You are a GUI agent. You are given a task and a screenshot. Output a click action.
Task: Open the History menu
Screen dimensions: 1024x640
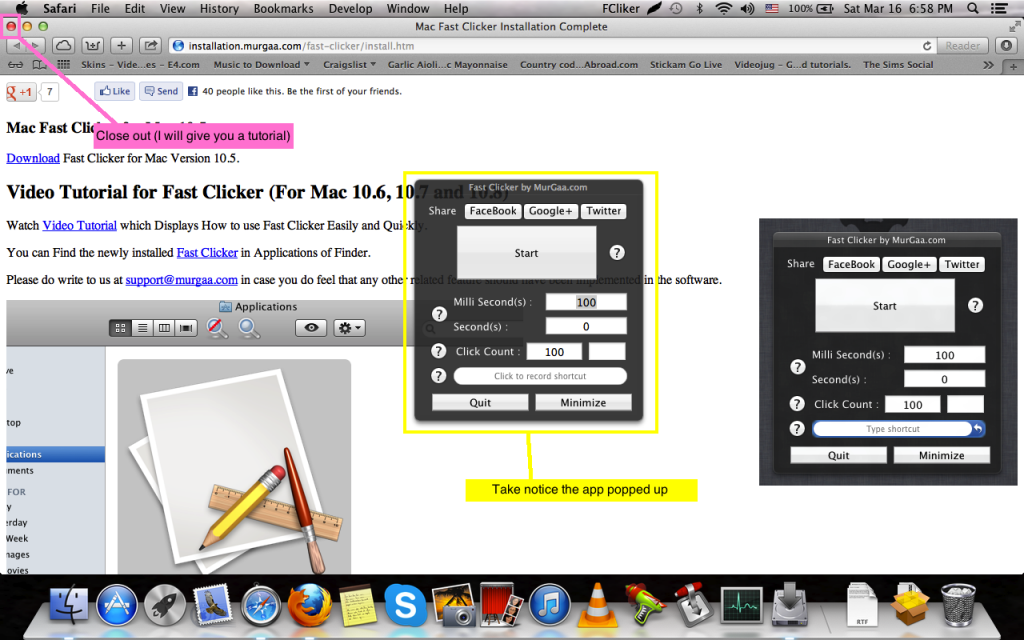pyautogui.click(x=219, y=8)
